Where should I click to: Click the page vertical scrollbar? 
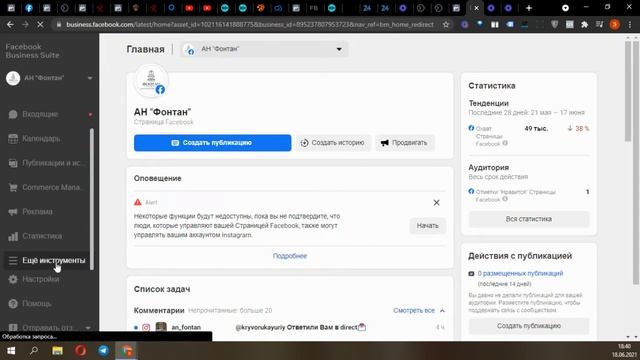coord(628,91)
